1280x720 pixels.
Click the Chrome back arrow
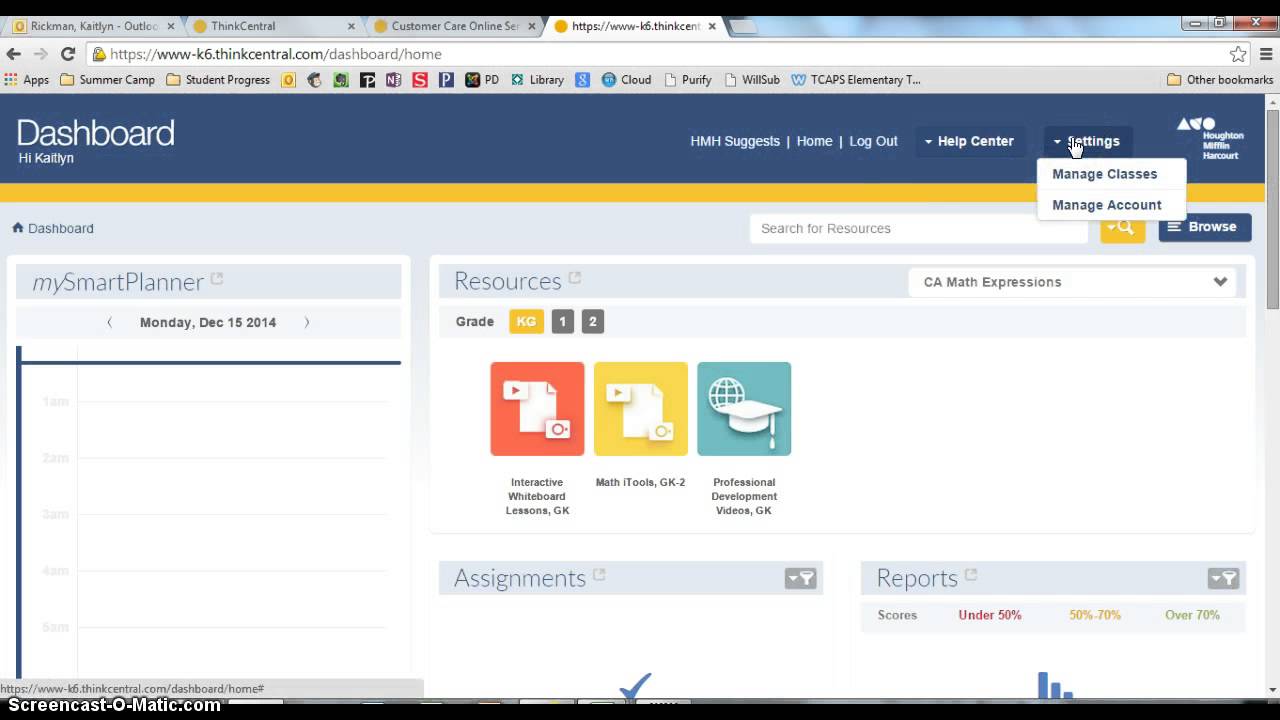click(14, 54)
